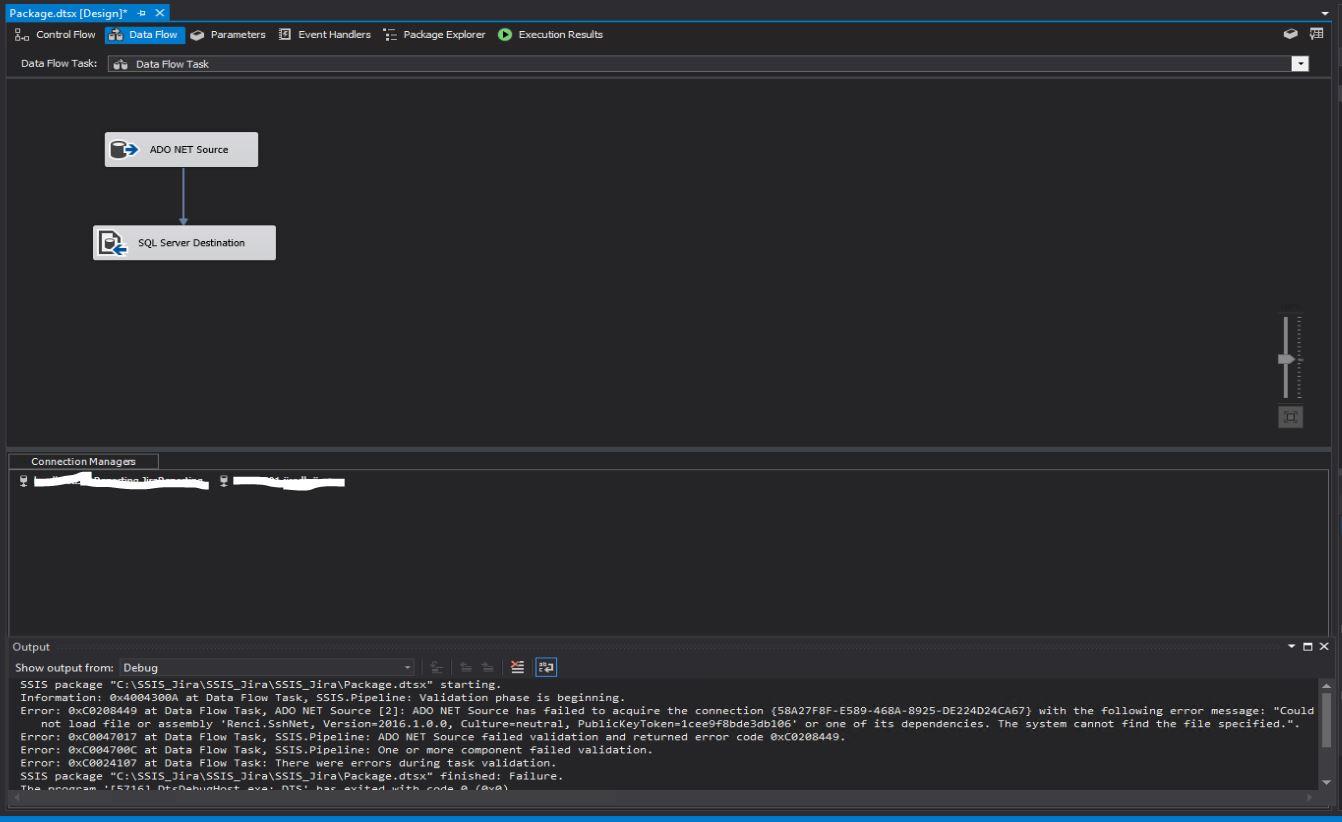Click the 'Show output from:' label
The height and width of the screenshot is (822, 1342).
point(64,667)
